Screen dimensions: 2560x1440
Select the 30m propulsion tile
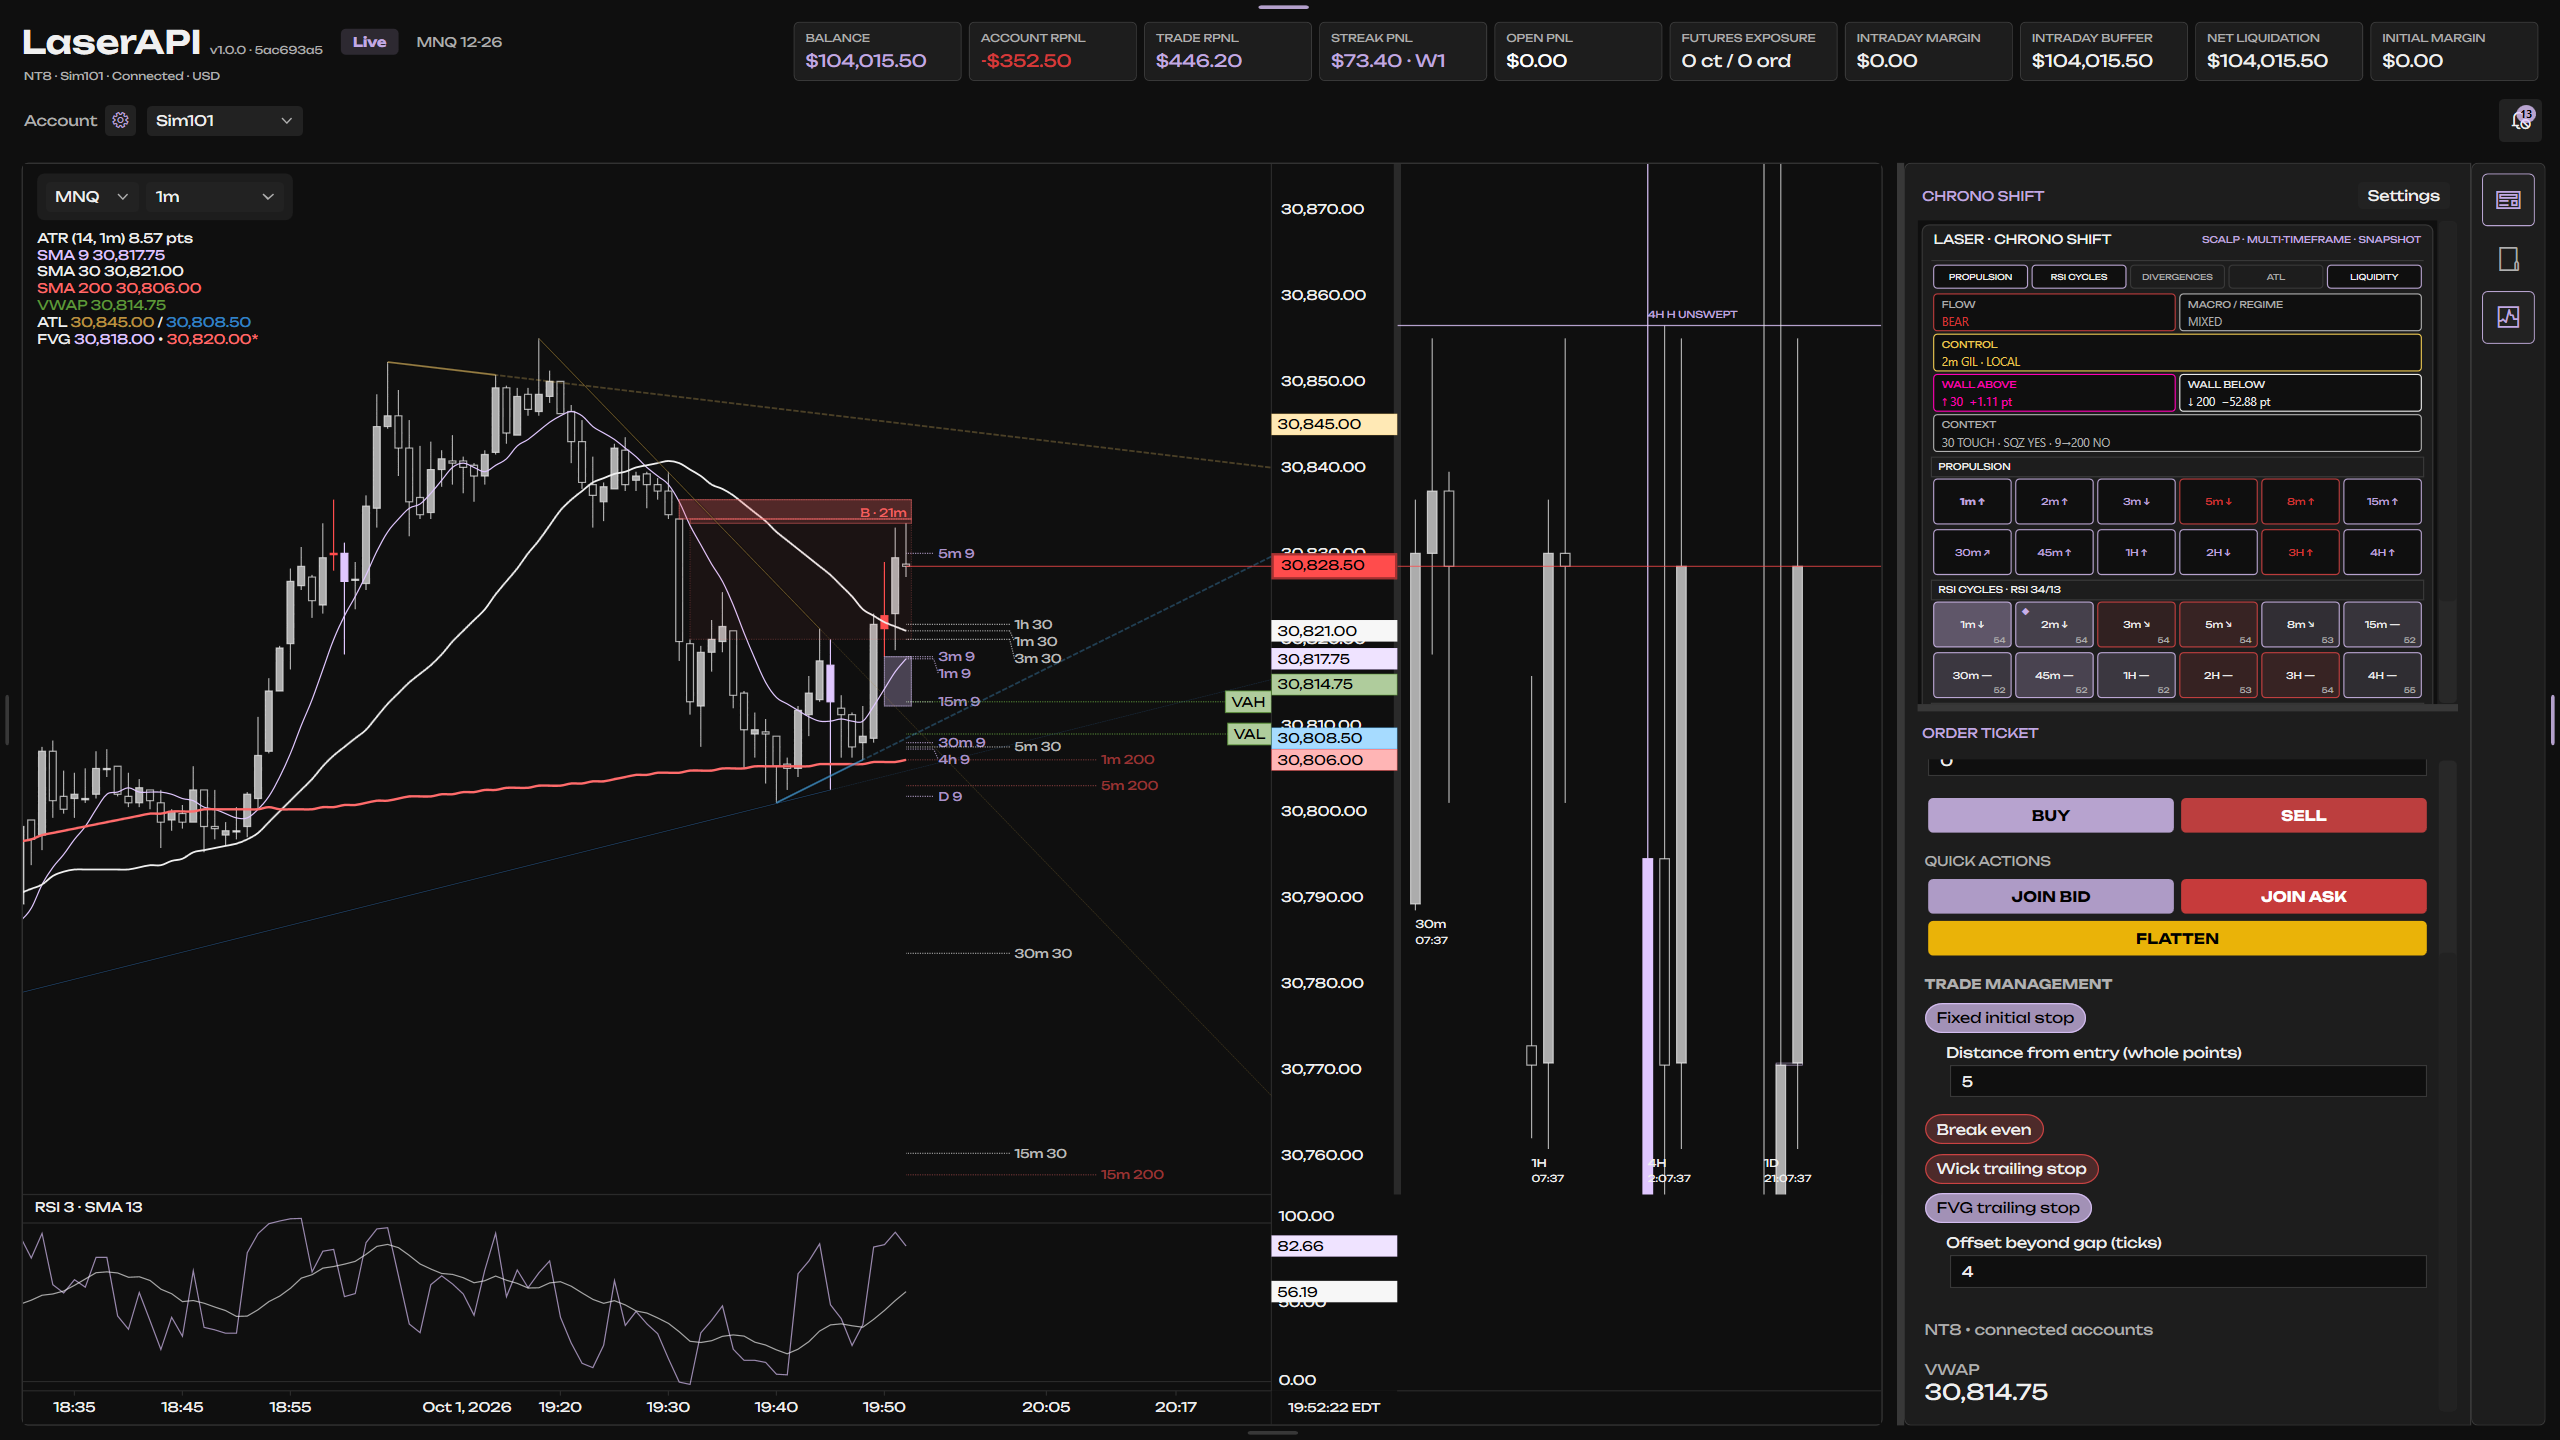pos(1972,553)
